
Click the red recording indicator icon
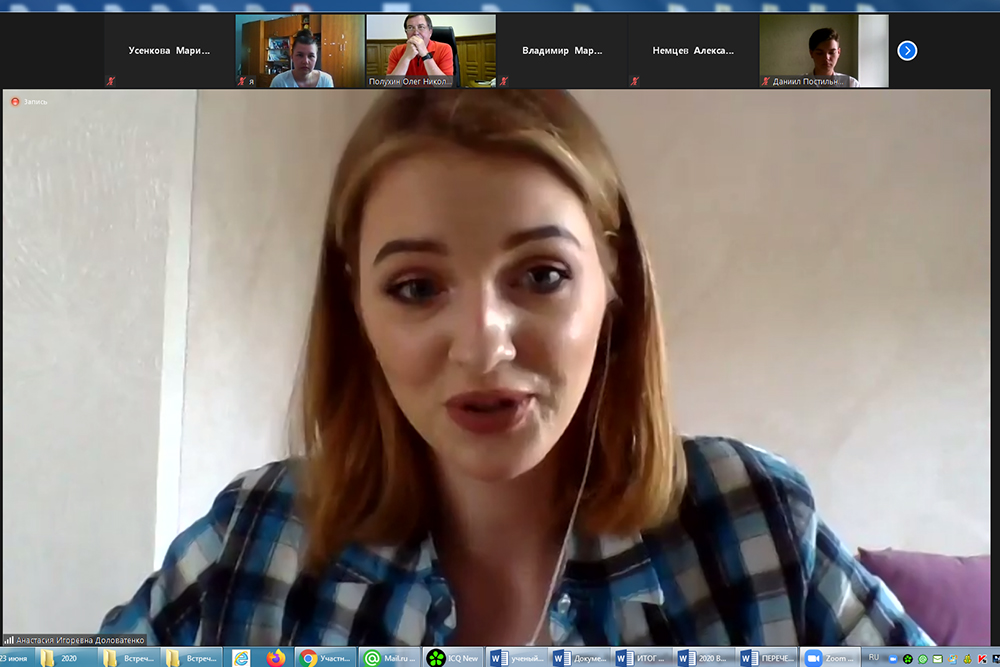click(x=15, y=102)
